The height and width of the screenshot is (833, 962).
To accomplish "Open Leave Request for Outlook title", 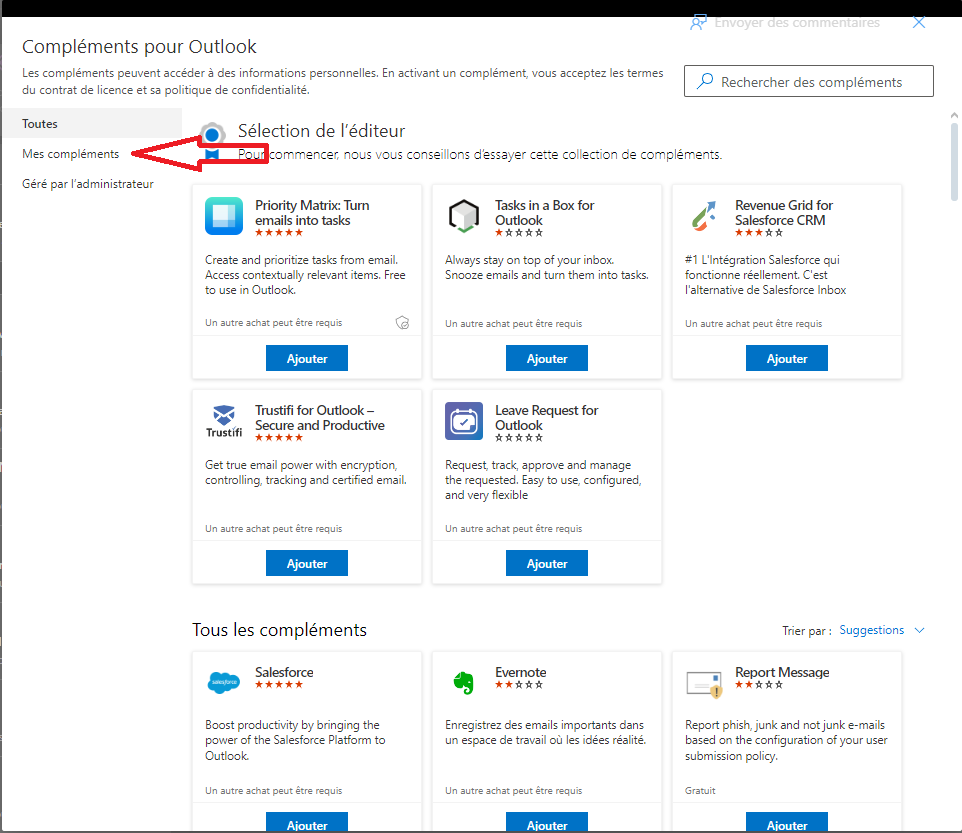I will [x=546, y=417].
